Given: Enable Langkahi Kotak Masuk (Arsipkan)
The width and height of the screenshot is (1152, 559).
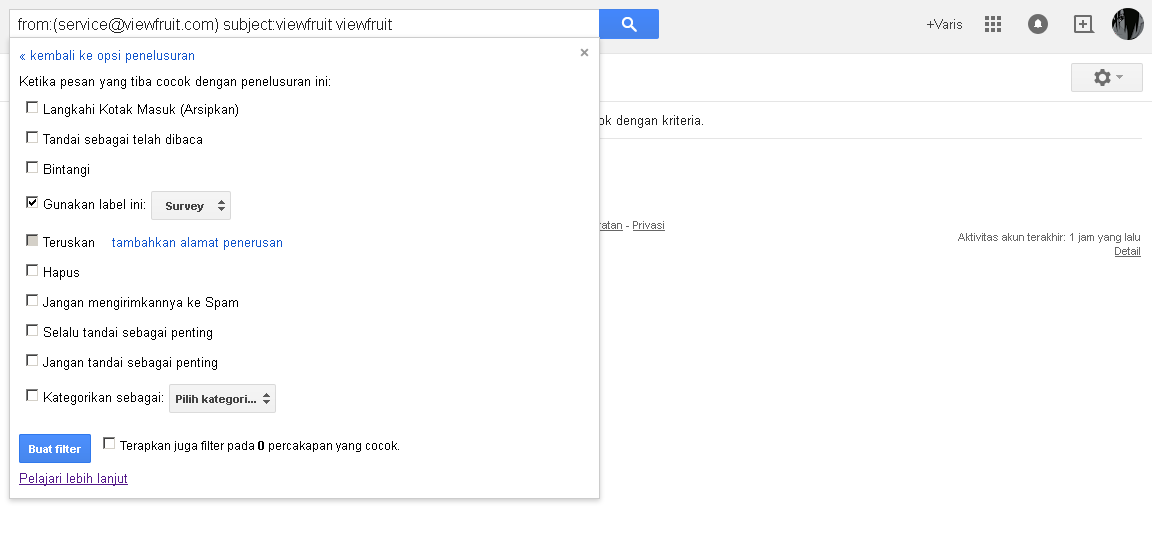Looking at the screenshot, I should (33, 108).
